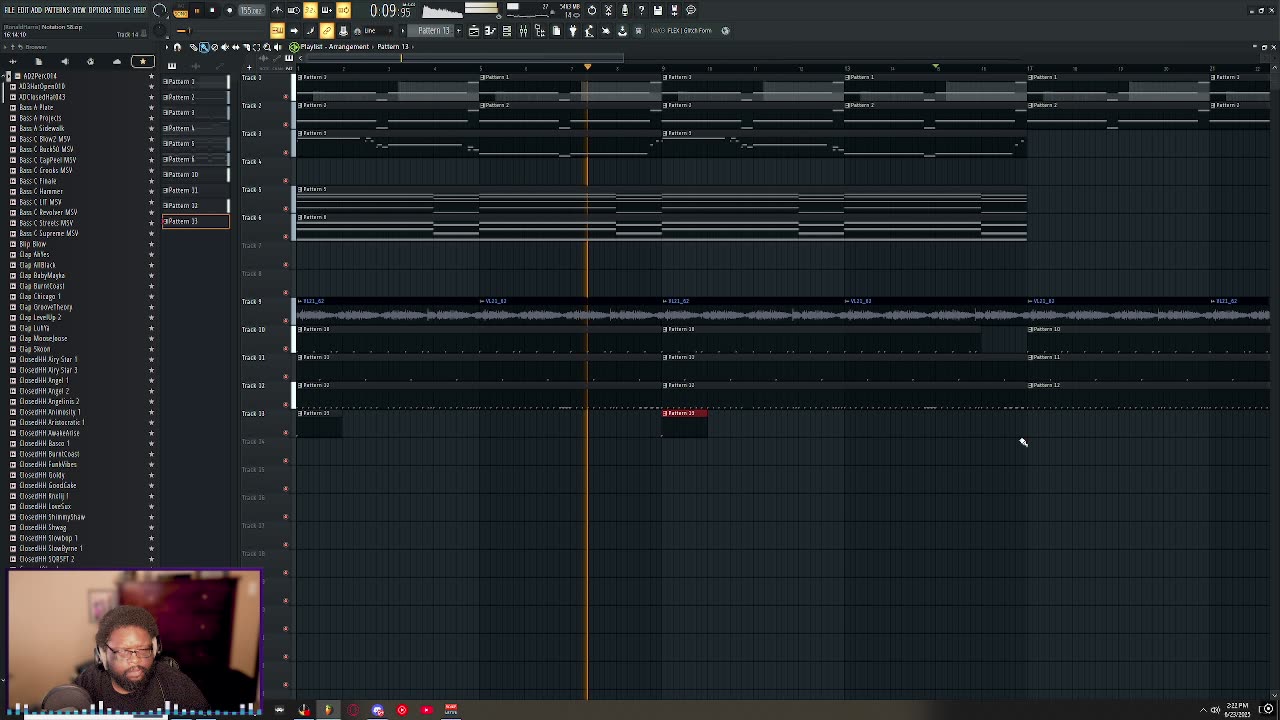Select the playlist Mute tool
Viewport: 1280px width, 720px height.
[225, 47]
